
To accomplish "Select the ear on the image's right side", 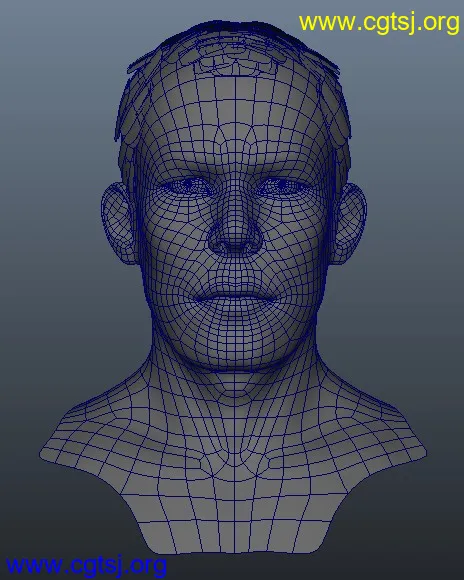I will 350,223.
